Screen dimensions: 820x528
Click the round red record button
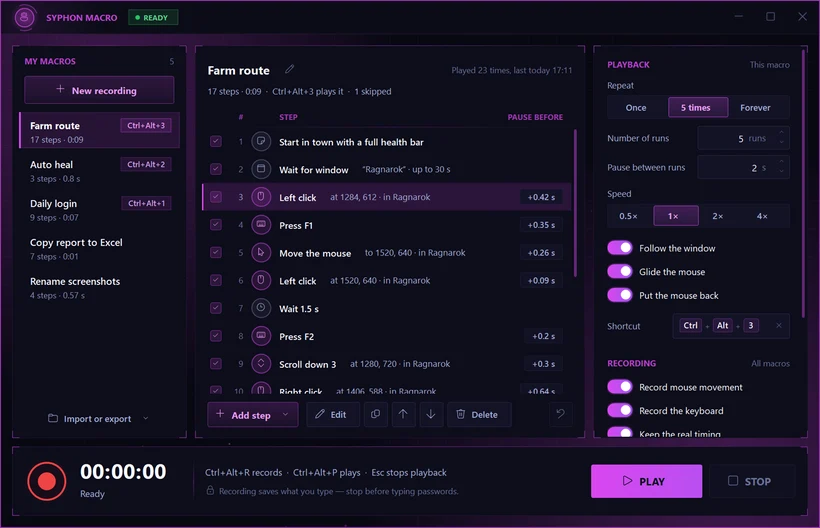(47, 481)
